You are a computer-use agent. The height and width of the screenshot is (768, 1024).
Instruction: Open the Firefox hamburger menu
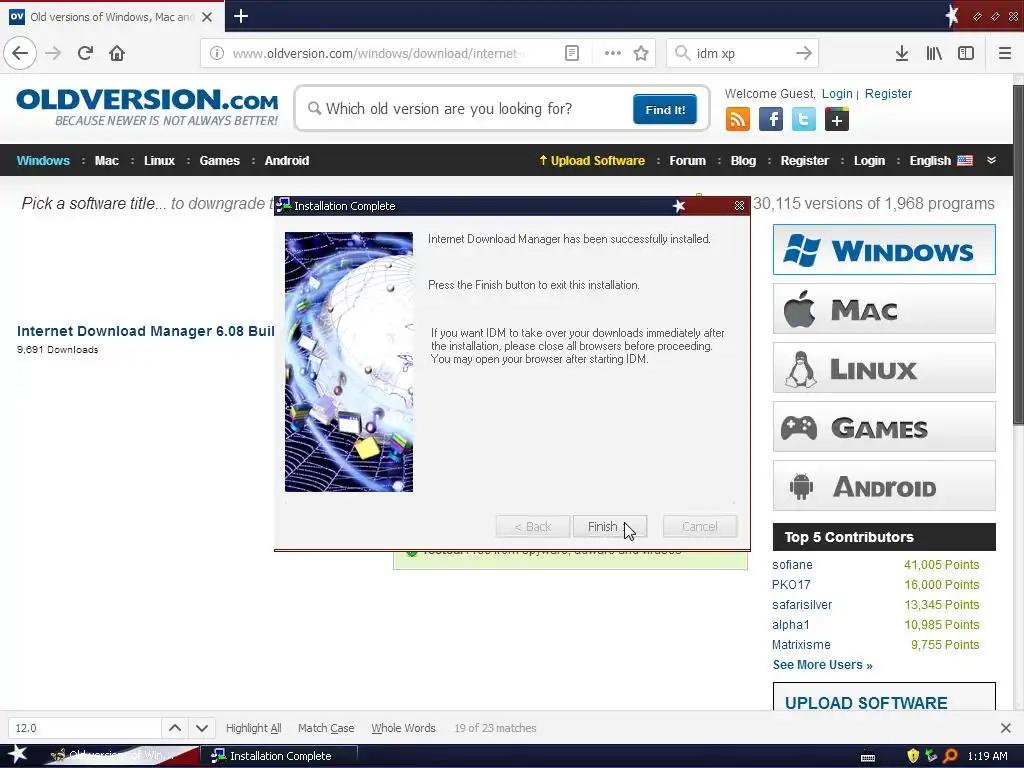(1005, 53)
